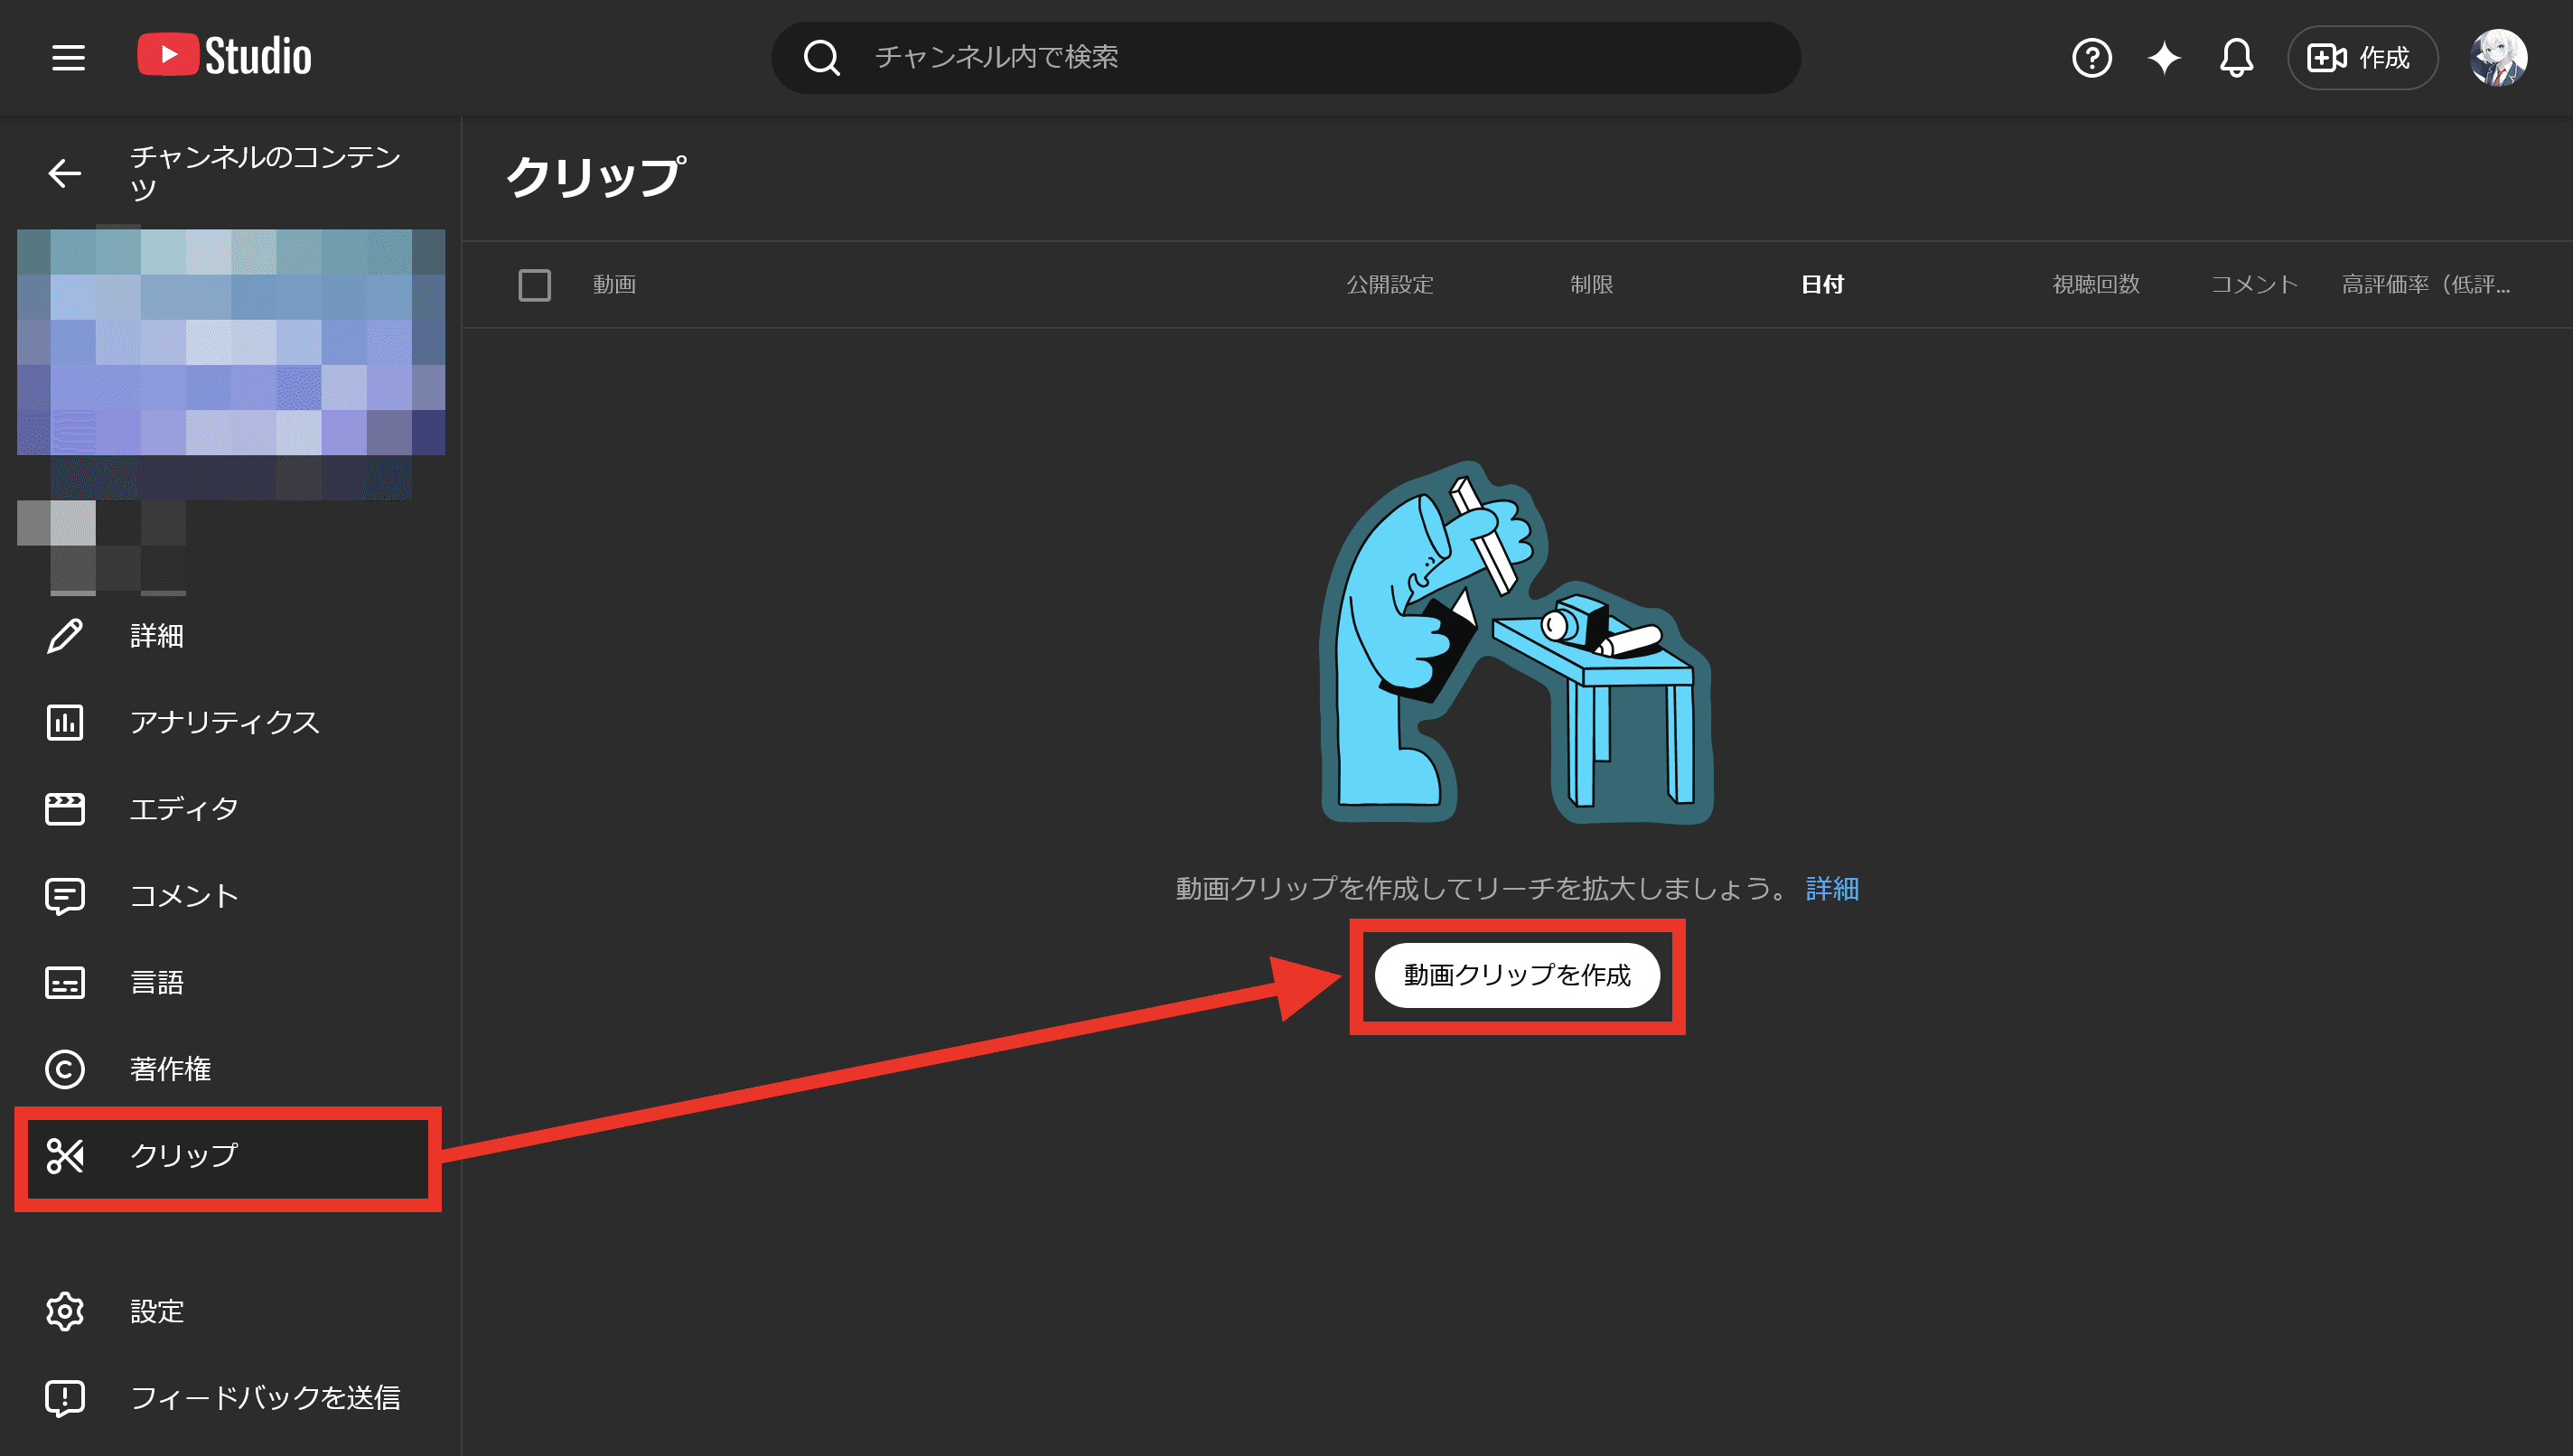Click the チャンネルのコンテンツ heading text
The image size is (2573, 1456).
coord(265,172)
